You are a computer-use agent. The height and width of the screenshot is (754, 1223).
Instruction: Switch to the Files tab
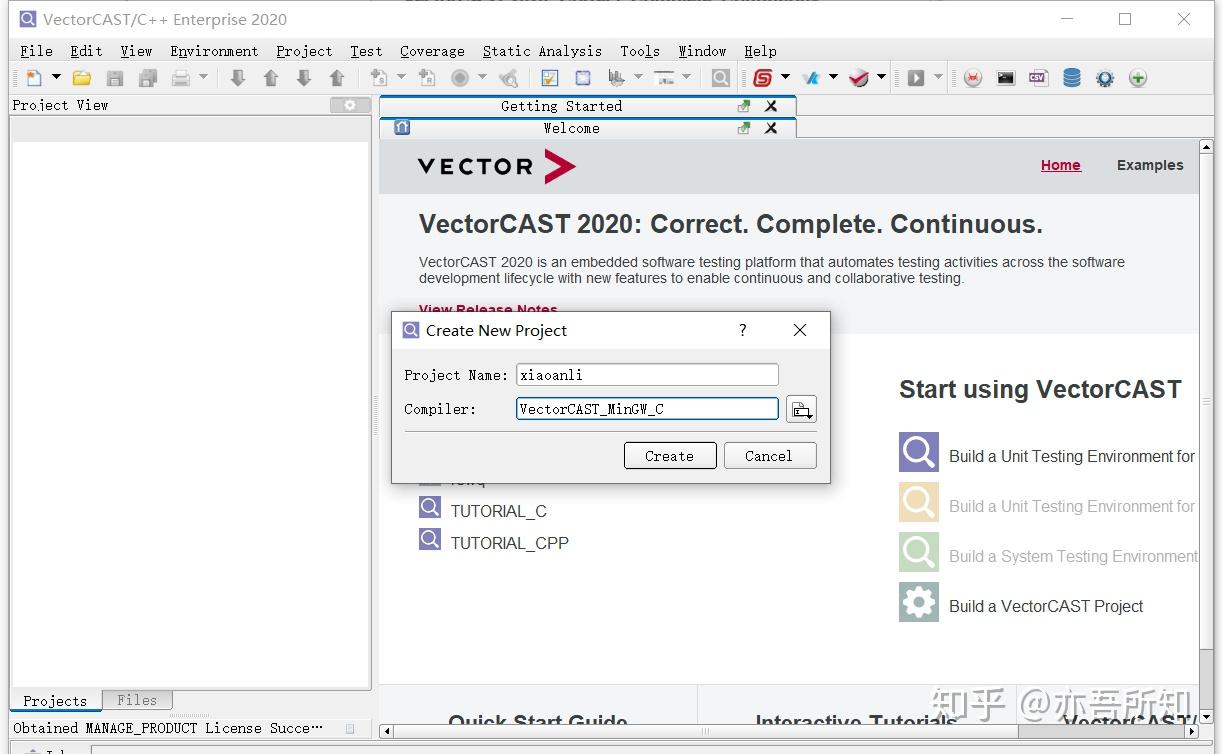click(137, 700)
